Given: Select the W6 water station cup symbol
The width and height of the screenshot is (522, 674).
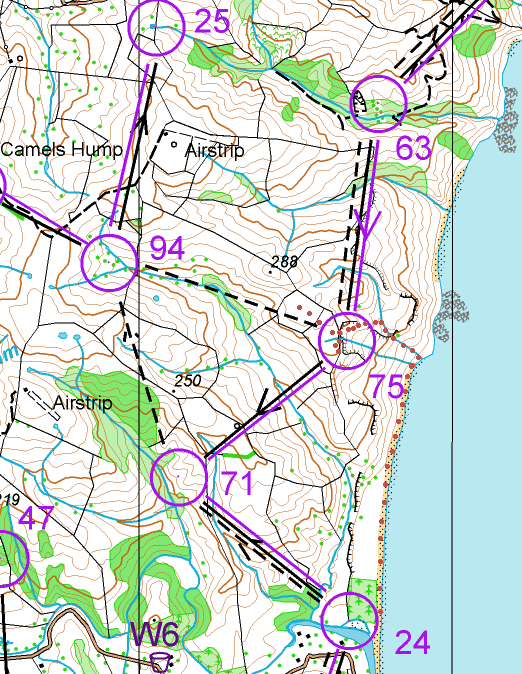Looking at the screenshot, I should [160, 662].
